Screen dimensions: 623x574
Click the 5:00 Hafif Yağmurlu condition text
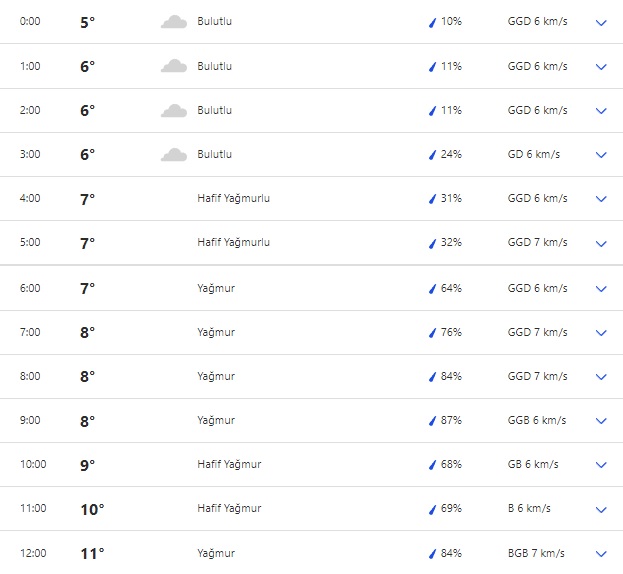point(233,242)
